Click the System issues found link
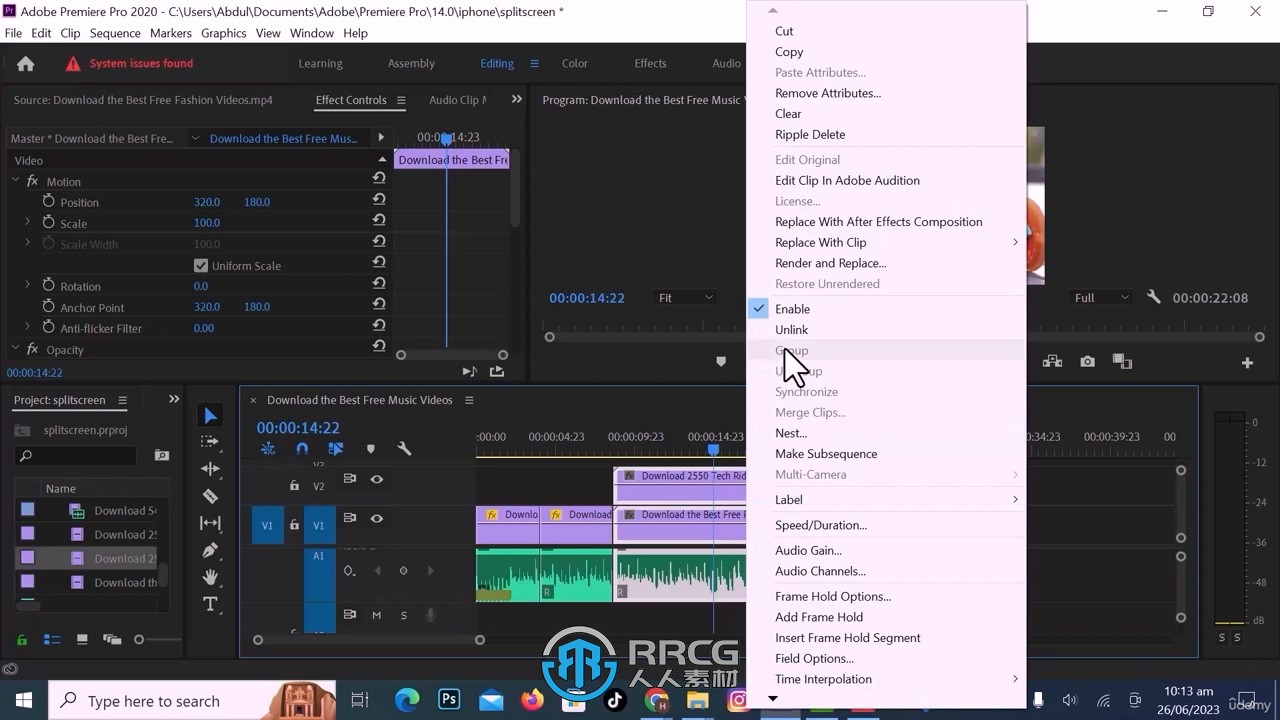1280x720 pixels. pyautogui.click(x=141, y=63)
